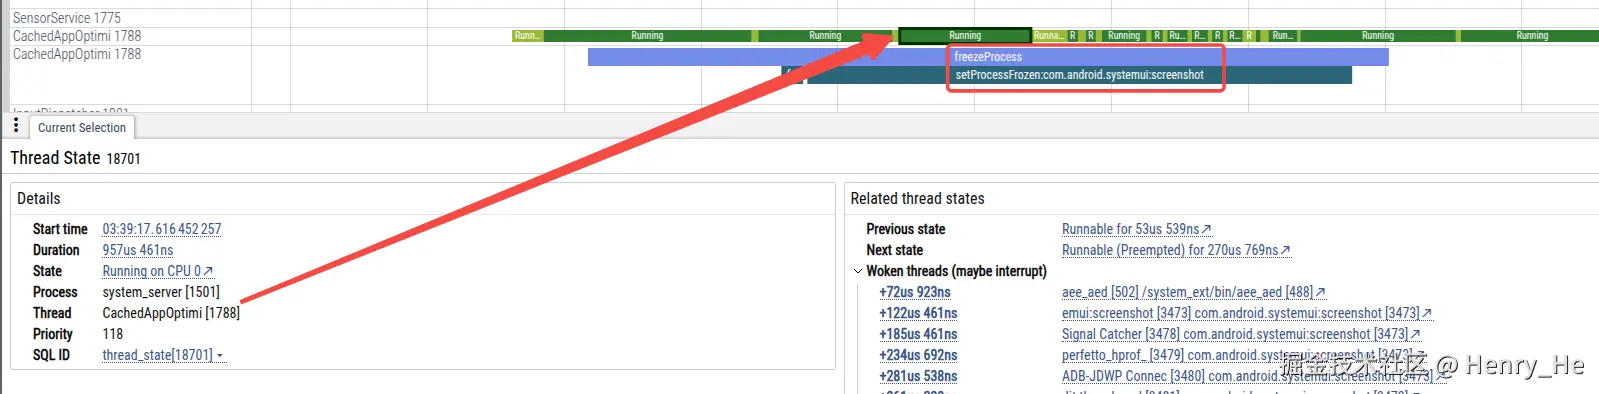Screen dimensions: 1599x394
Task: Click the Related thread states heading
Action: (917, 198)
